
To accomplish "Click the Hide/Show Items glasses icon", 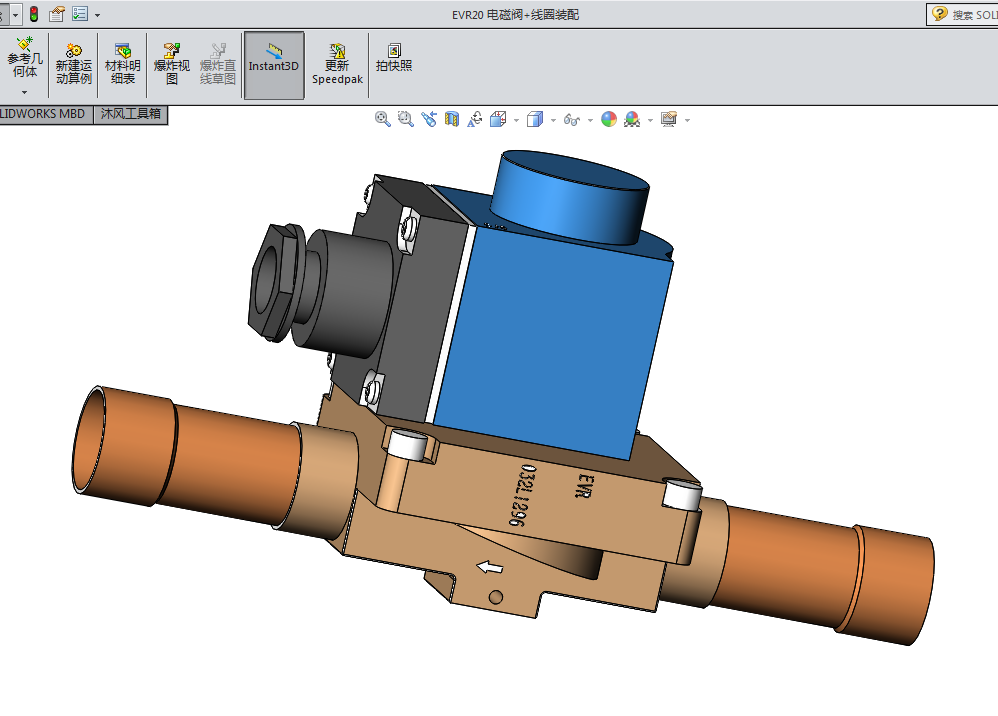I will click(x=571, y=119).
